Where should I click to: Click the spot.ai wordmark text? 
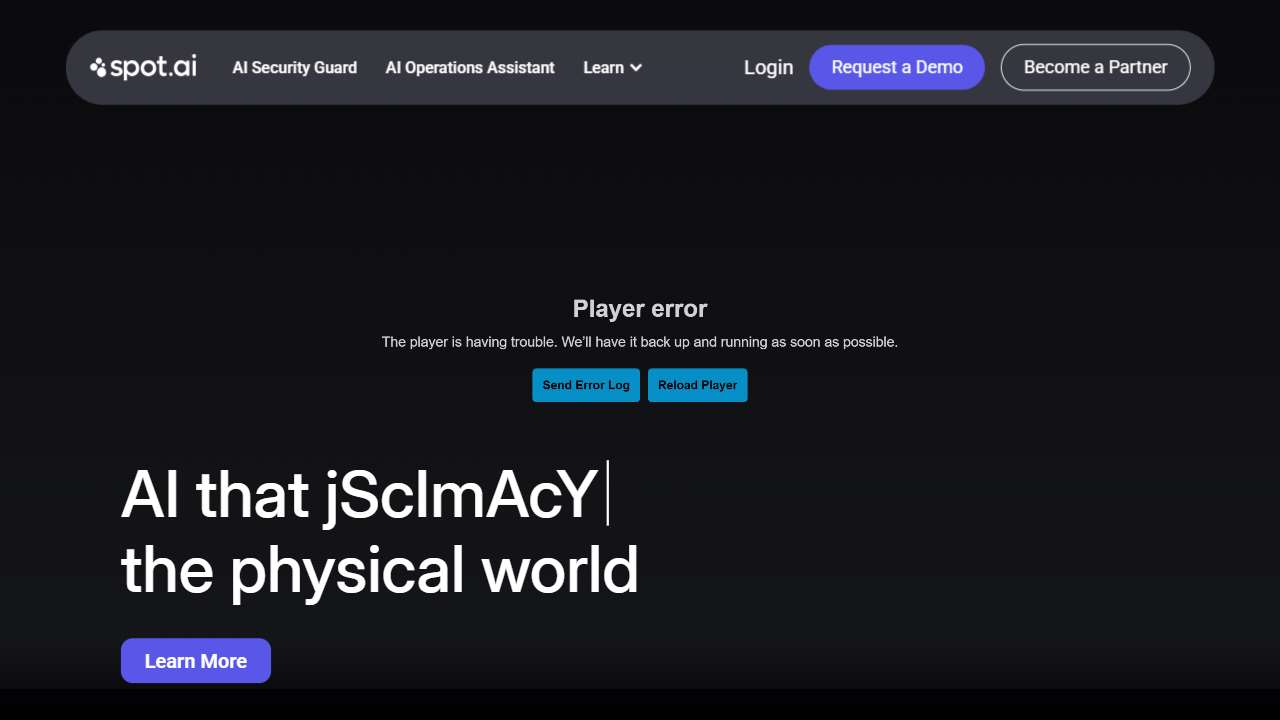tap(153, 67)
